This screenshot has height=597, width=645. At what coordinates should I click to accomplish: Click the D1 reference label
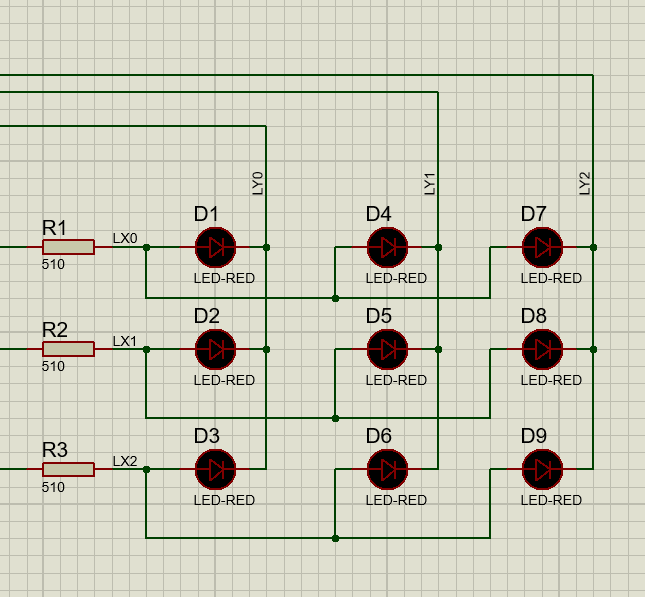click(x=206, y=214)
